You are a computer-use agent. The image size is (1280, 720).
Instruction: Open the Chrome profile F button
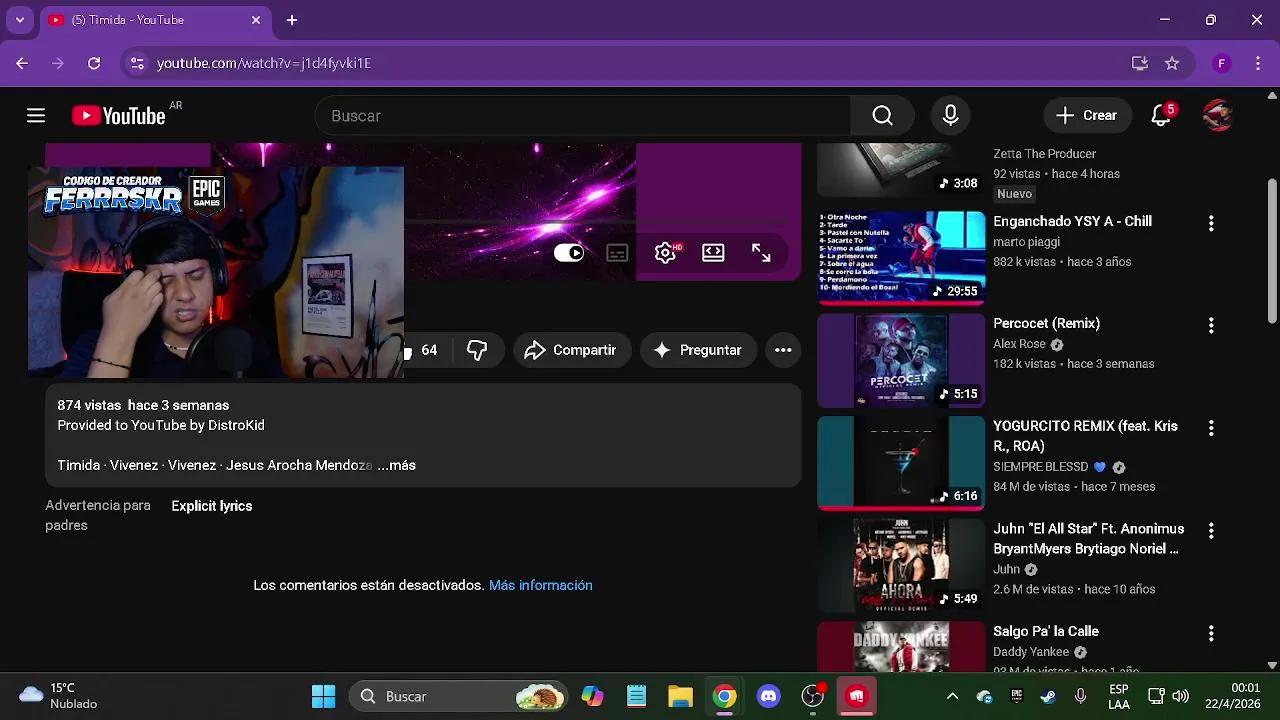(x=1221, y=63)
